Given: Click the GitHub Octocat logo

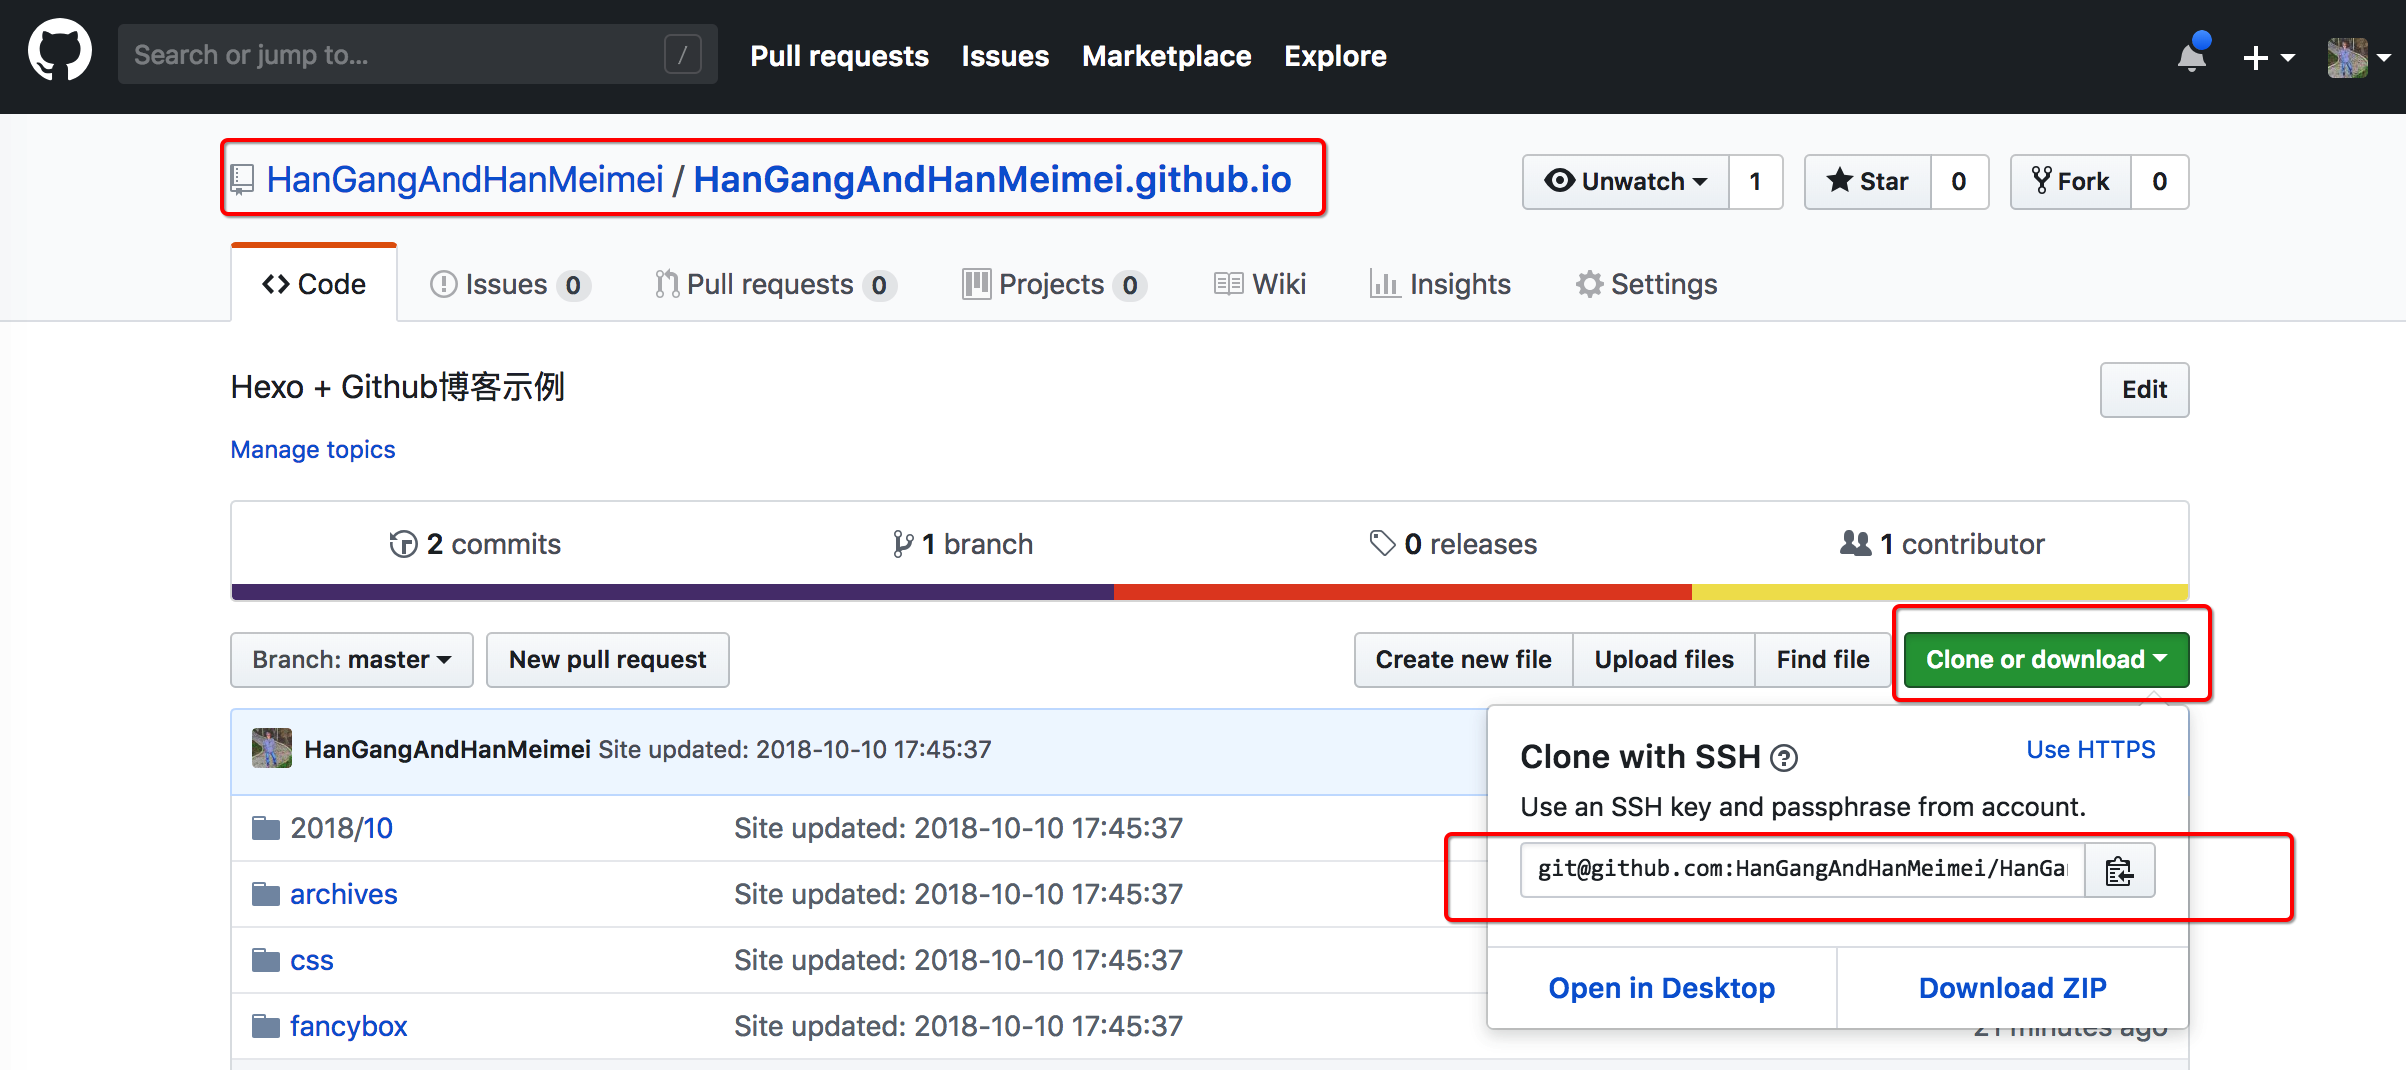Looking at the screenshot, I should [x=60, y=52].
